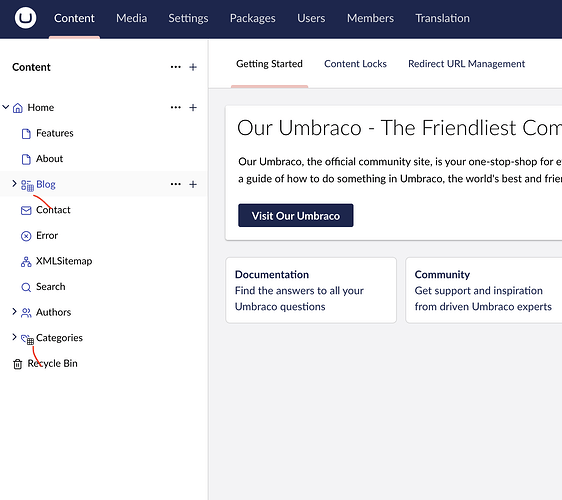562x500 pixels.
Task: Click the Recycle Bin trash icon
Action: (18, 364)
